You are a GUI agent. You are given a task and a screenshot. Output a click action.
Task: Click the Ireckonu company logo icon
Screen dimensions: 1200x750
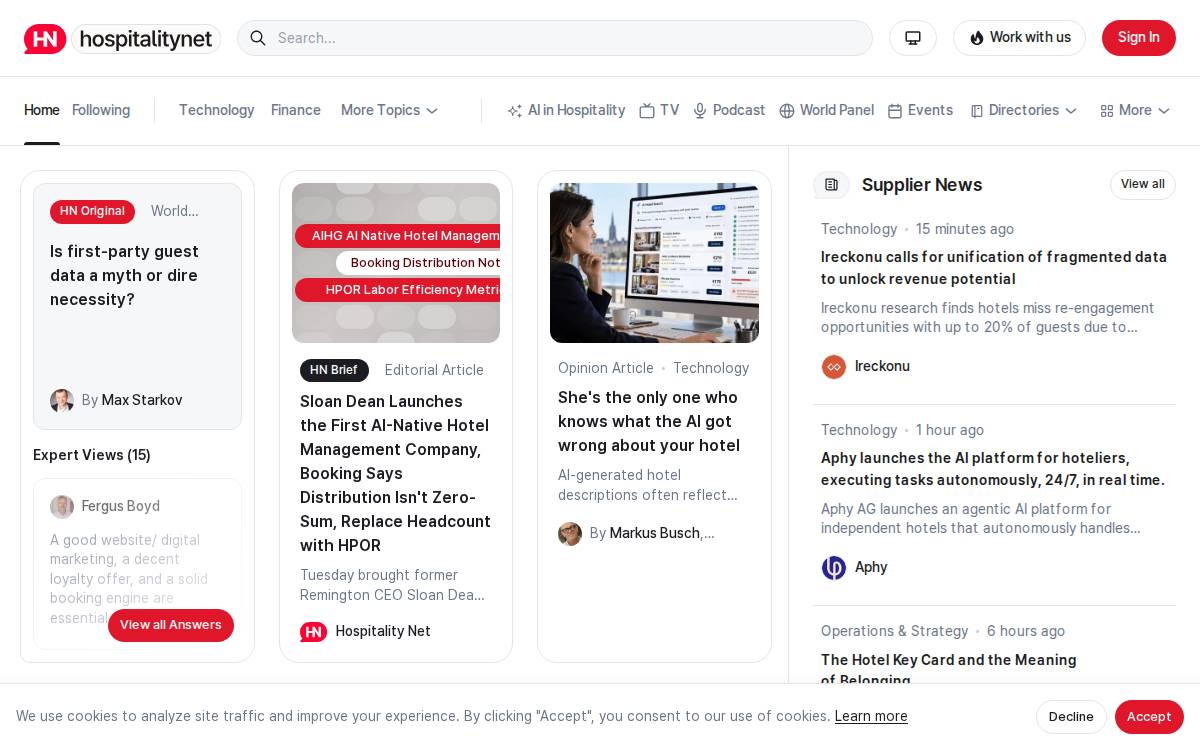click(834, 367)
